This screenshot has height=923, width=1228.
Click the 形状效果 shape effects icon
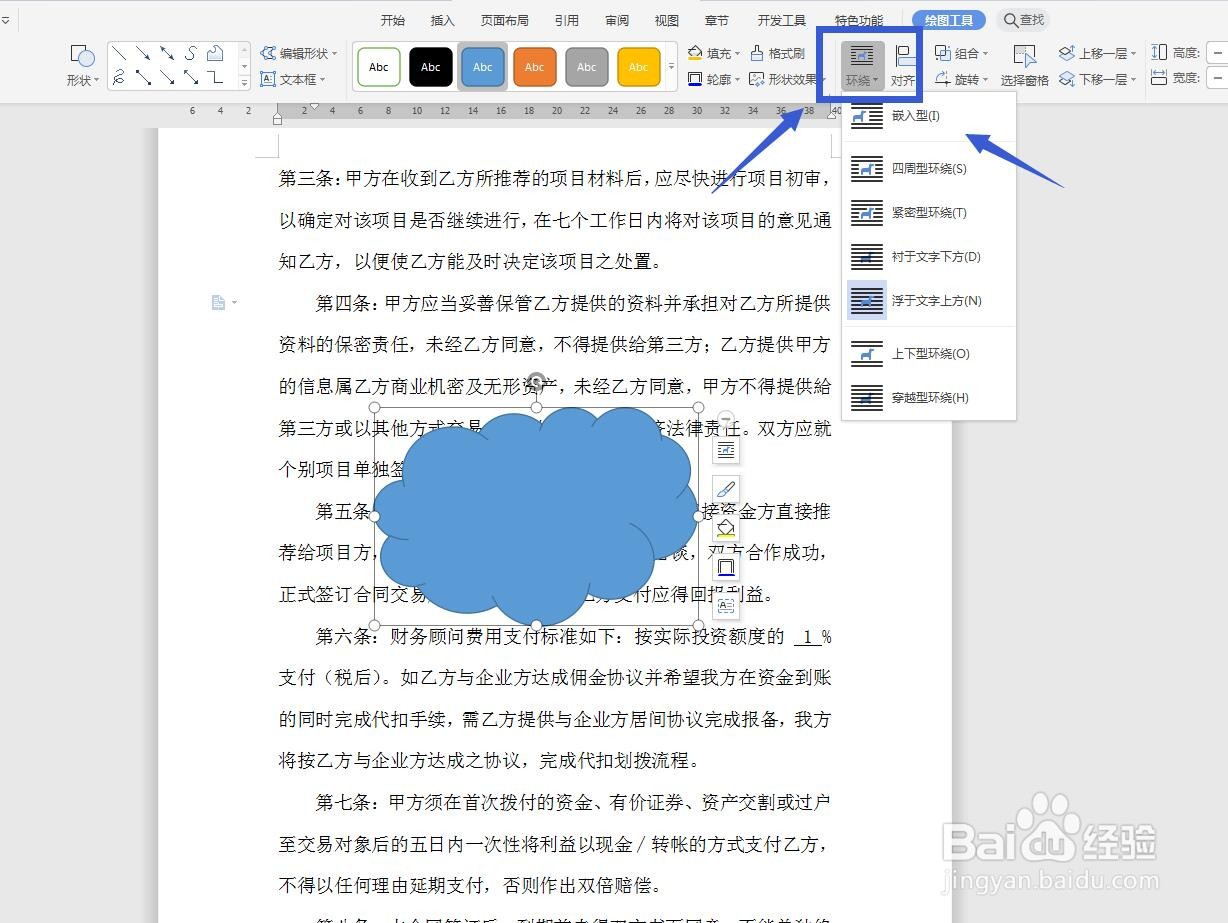(x=757, y=79)
